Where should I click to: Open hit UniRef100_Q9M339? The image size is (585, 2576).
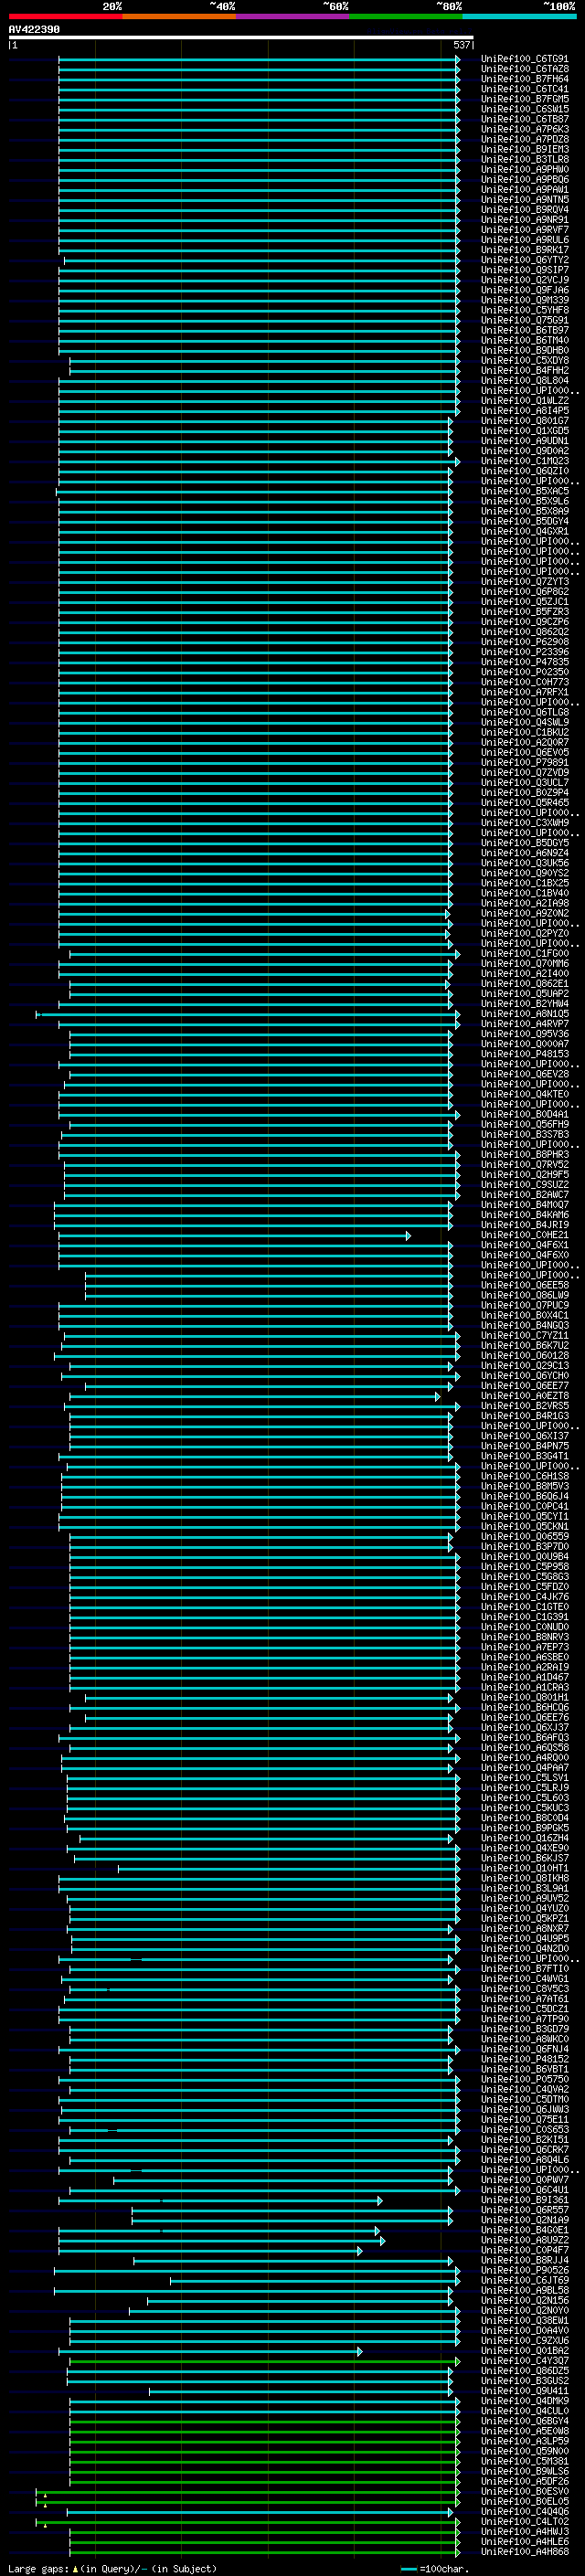(525, 300)
